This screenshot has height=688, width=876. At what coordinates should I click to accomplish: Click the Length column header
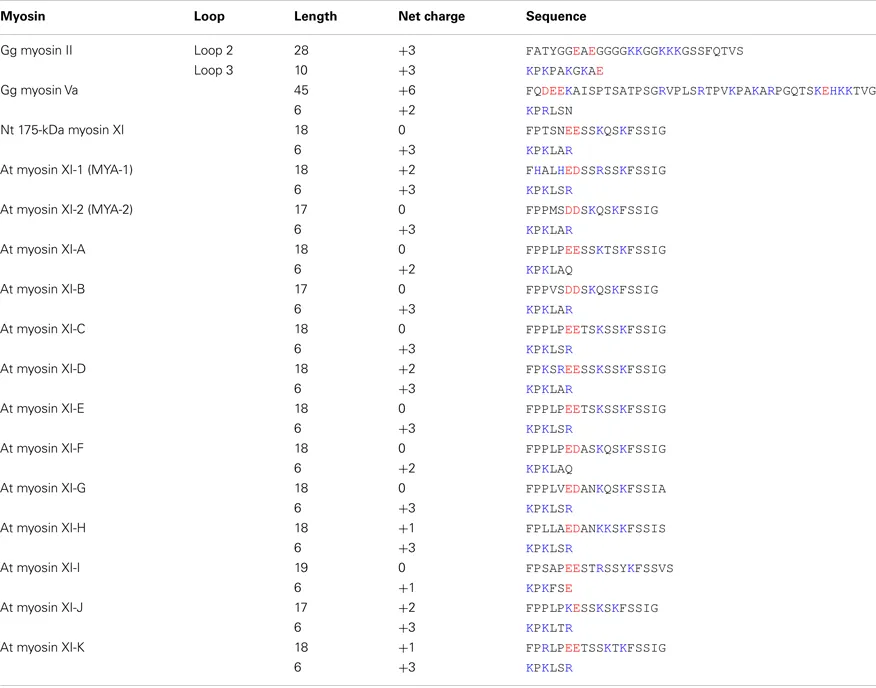[x=316, y=16]
